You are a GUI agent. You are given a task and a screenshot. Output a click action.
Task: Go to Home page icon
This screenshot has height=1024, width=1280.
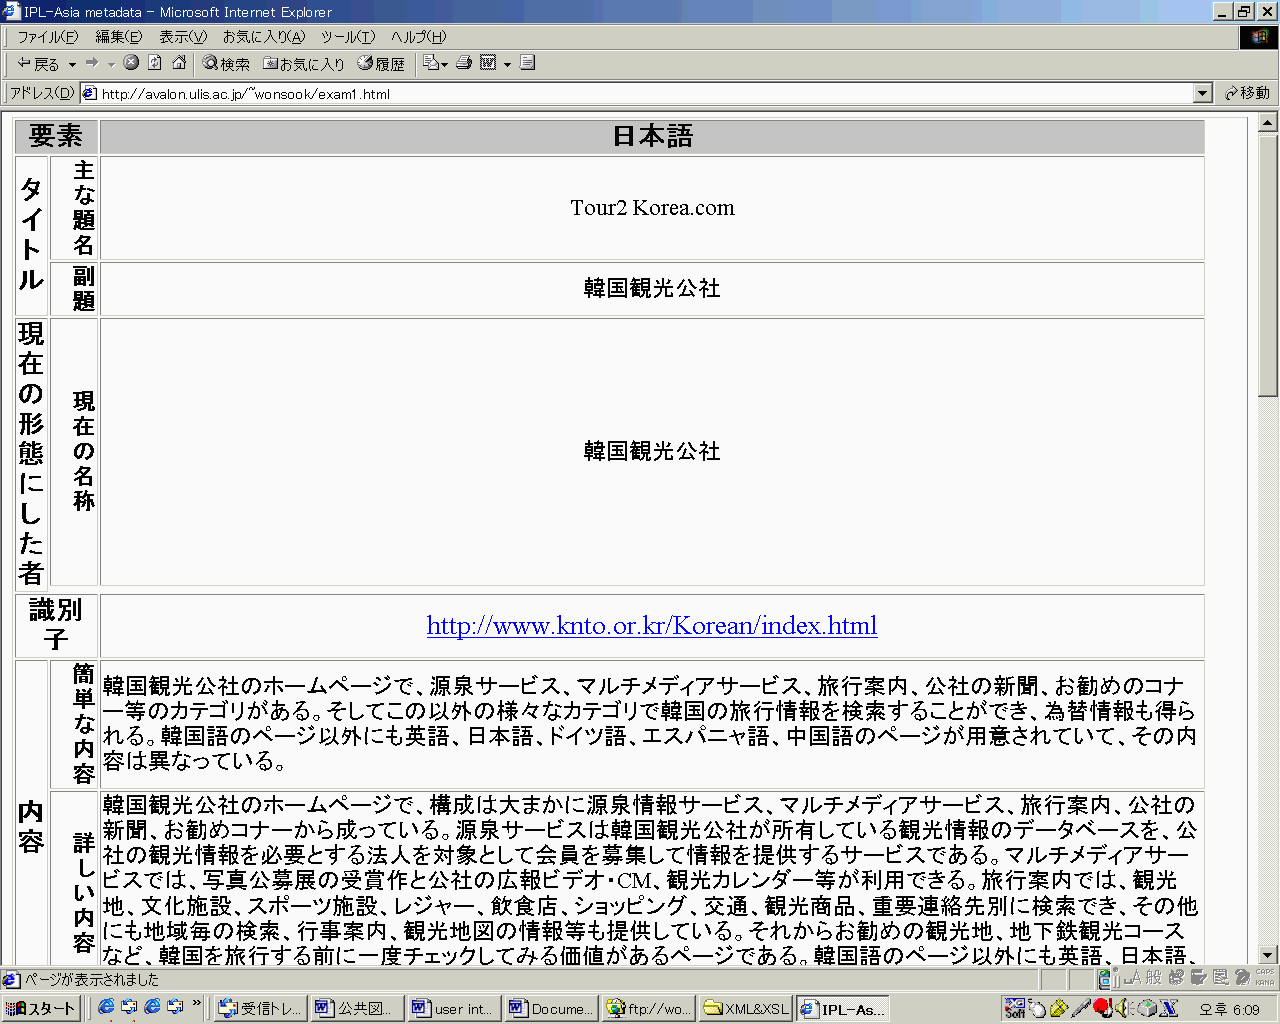point(179,63)
